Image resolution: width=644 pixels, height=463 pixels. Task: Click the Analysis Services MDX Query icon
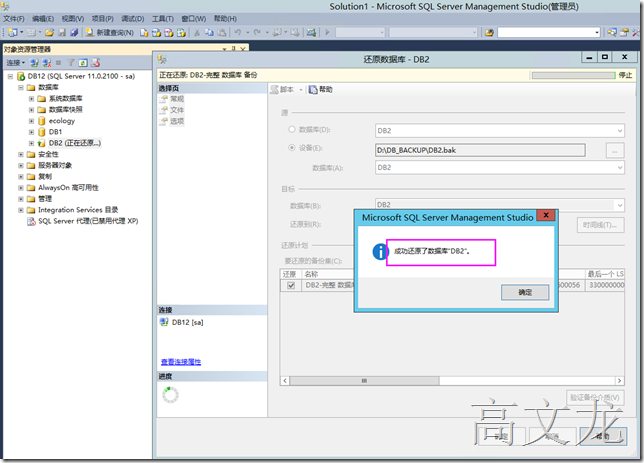click(156, 32)
